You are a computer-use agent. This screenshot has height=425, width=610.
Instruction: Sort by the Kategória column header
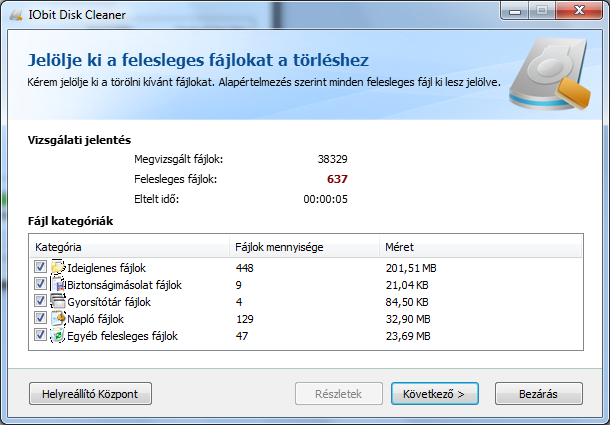pos(129,247)
